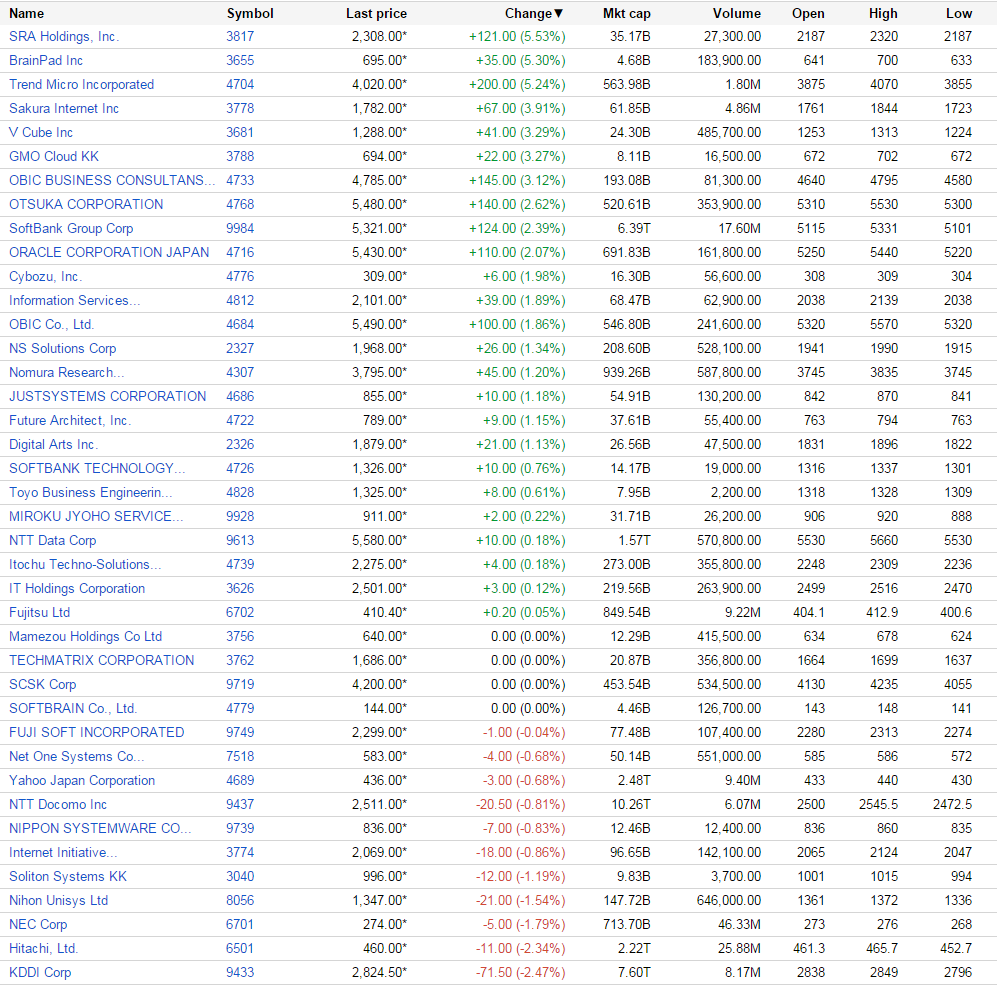This screenshot has width=997, height=987.
Task: Click symbol 6702 link
Action: point(240,612)
